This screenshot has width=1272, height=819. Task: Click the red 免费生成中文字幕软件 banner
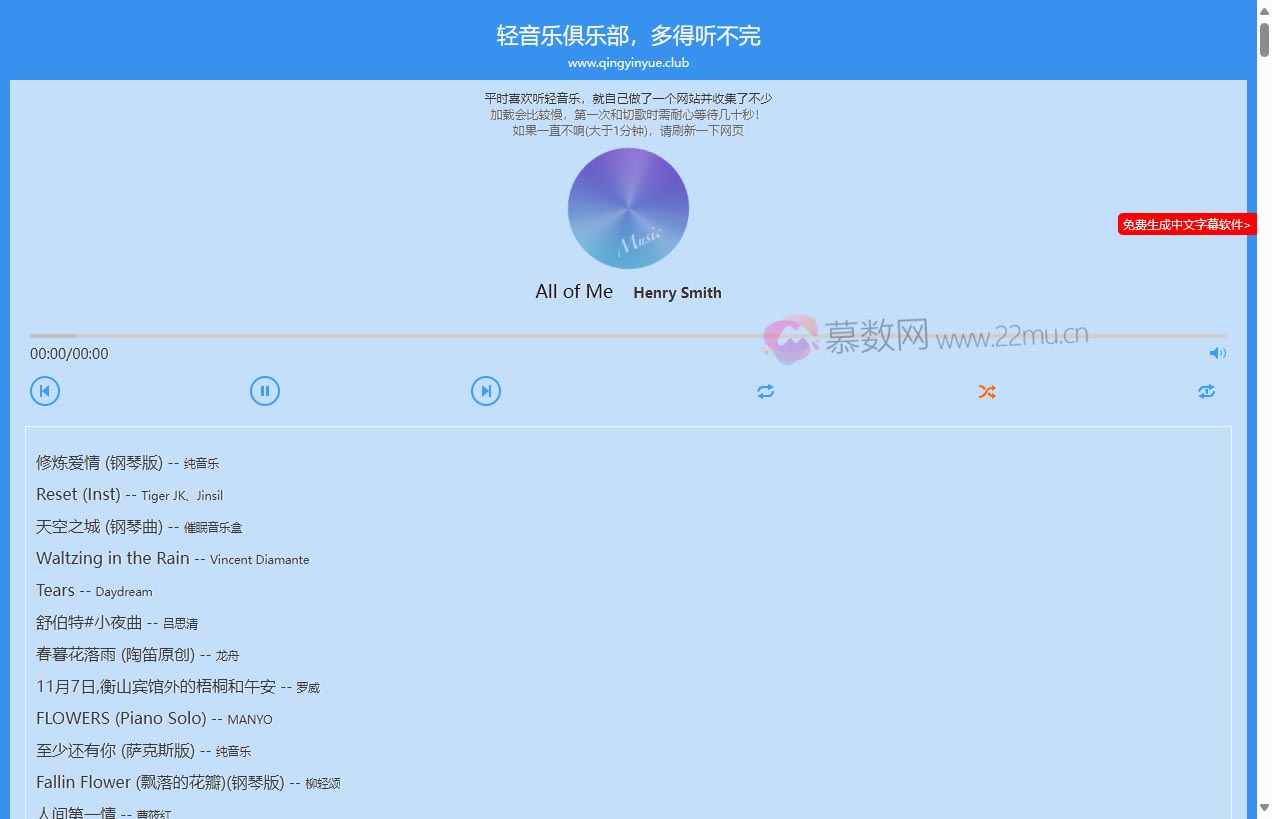click(x=1186, y=224)
